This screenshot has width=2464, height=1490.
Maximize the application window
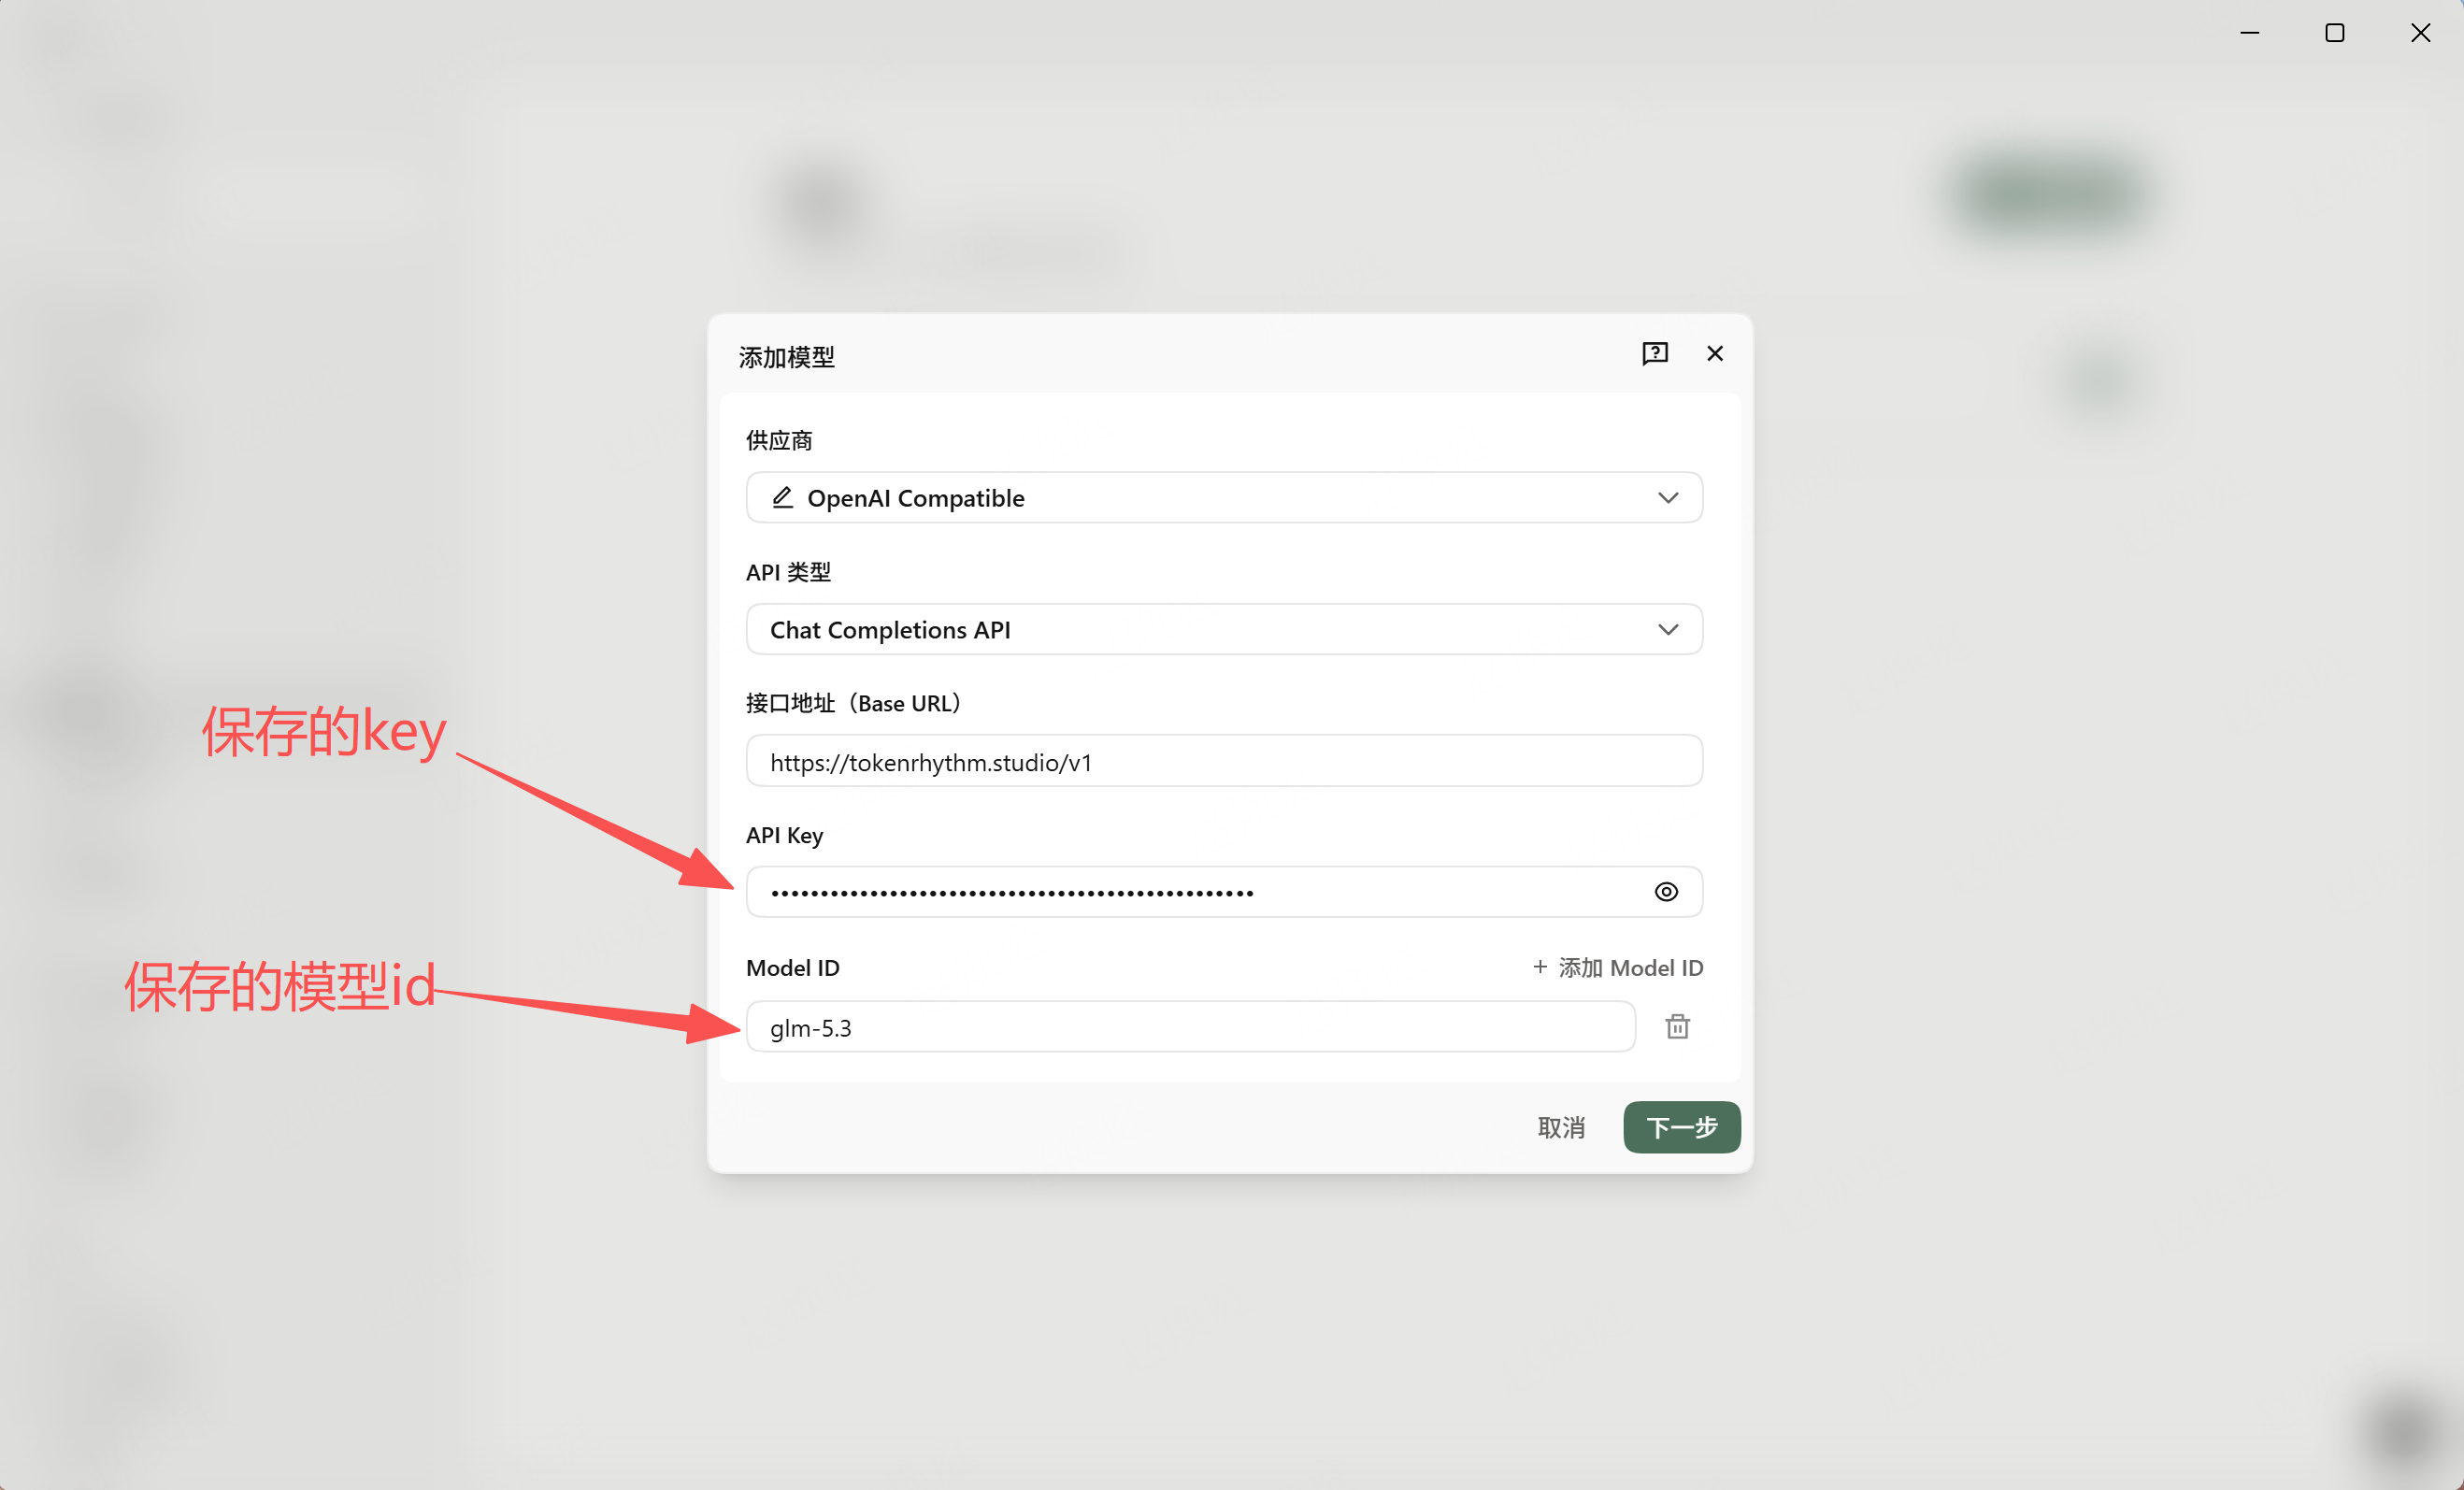[x=2335, y=33]
